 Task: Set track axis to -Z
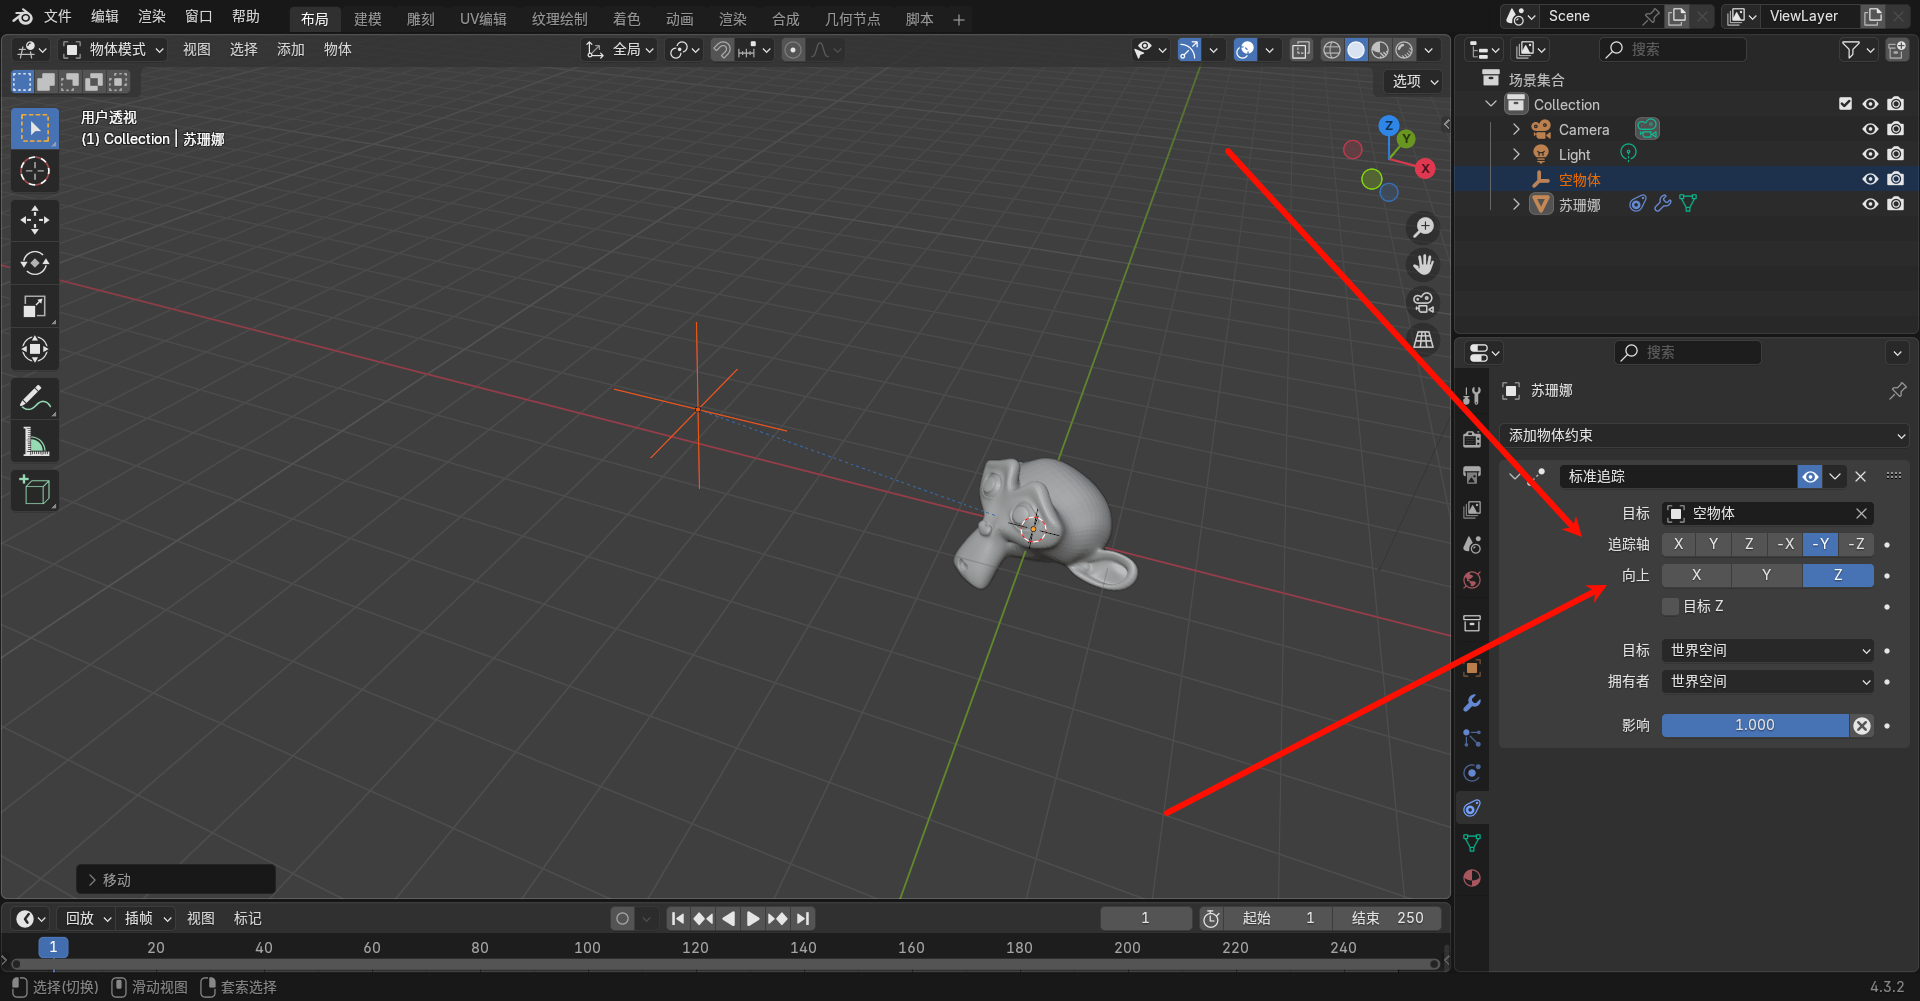point(1856,544)
